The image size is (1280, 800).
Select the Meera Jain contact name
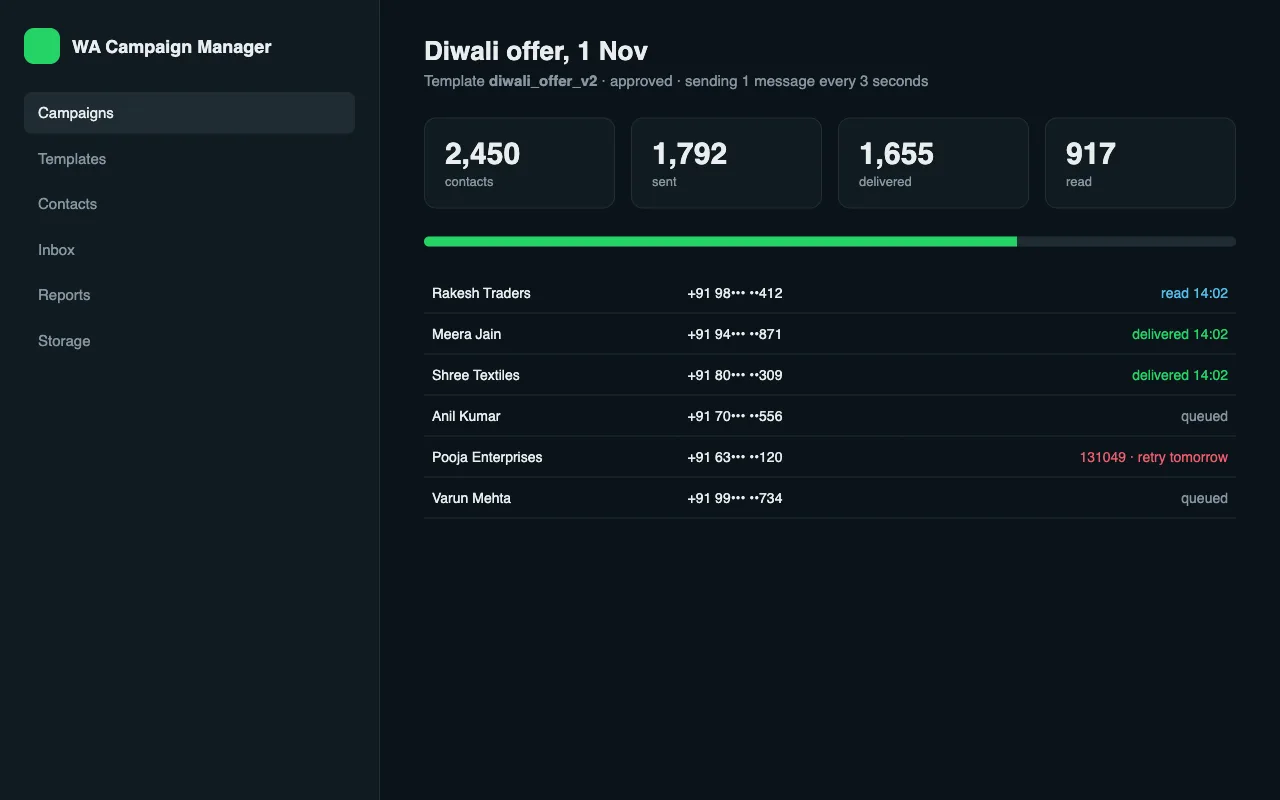point(467,334)
